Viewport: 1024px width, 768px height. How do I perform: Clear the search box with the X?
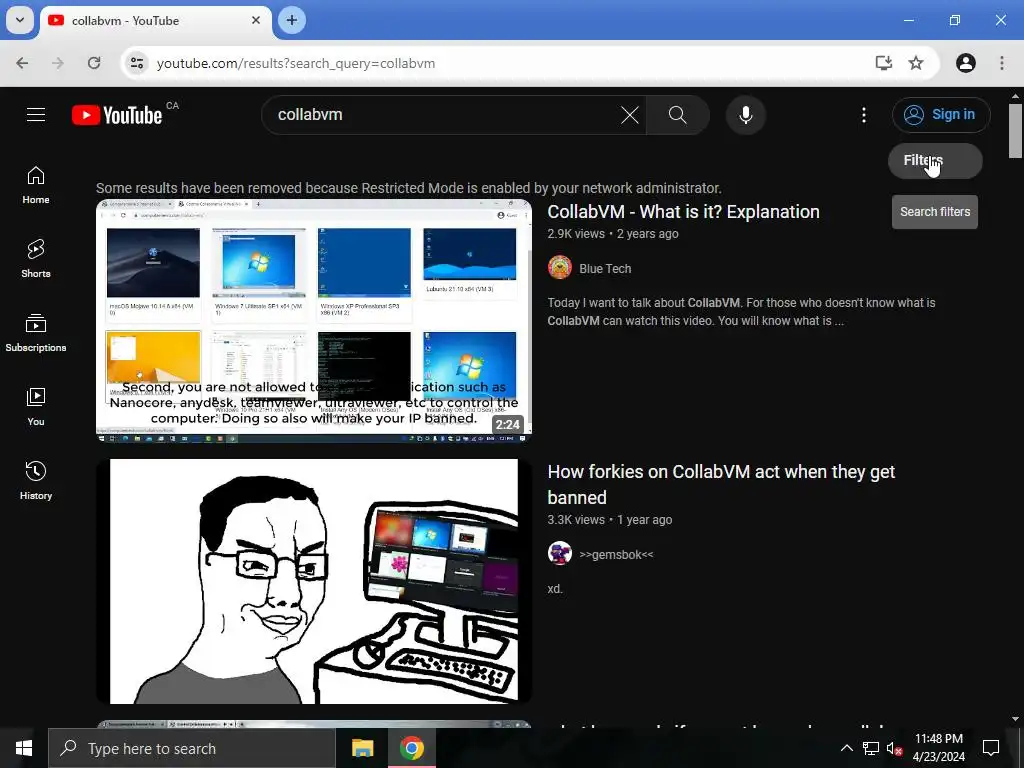click(630, 116)
